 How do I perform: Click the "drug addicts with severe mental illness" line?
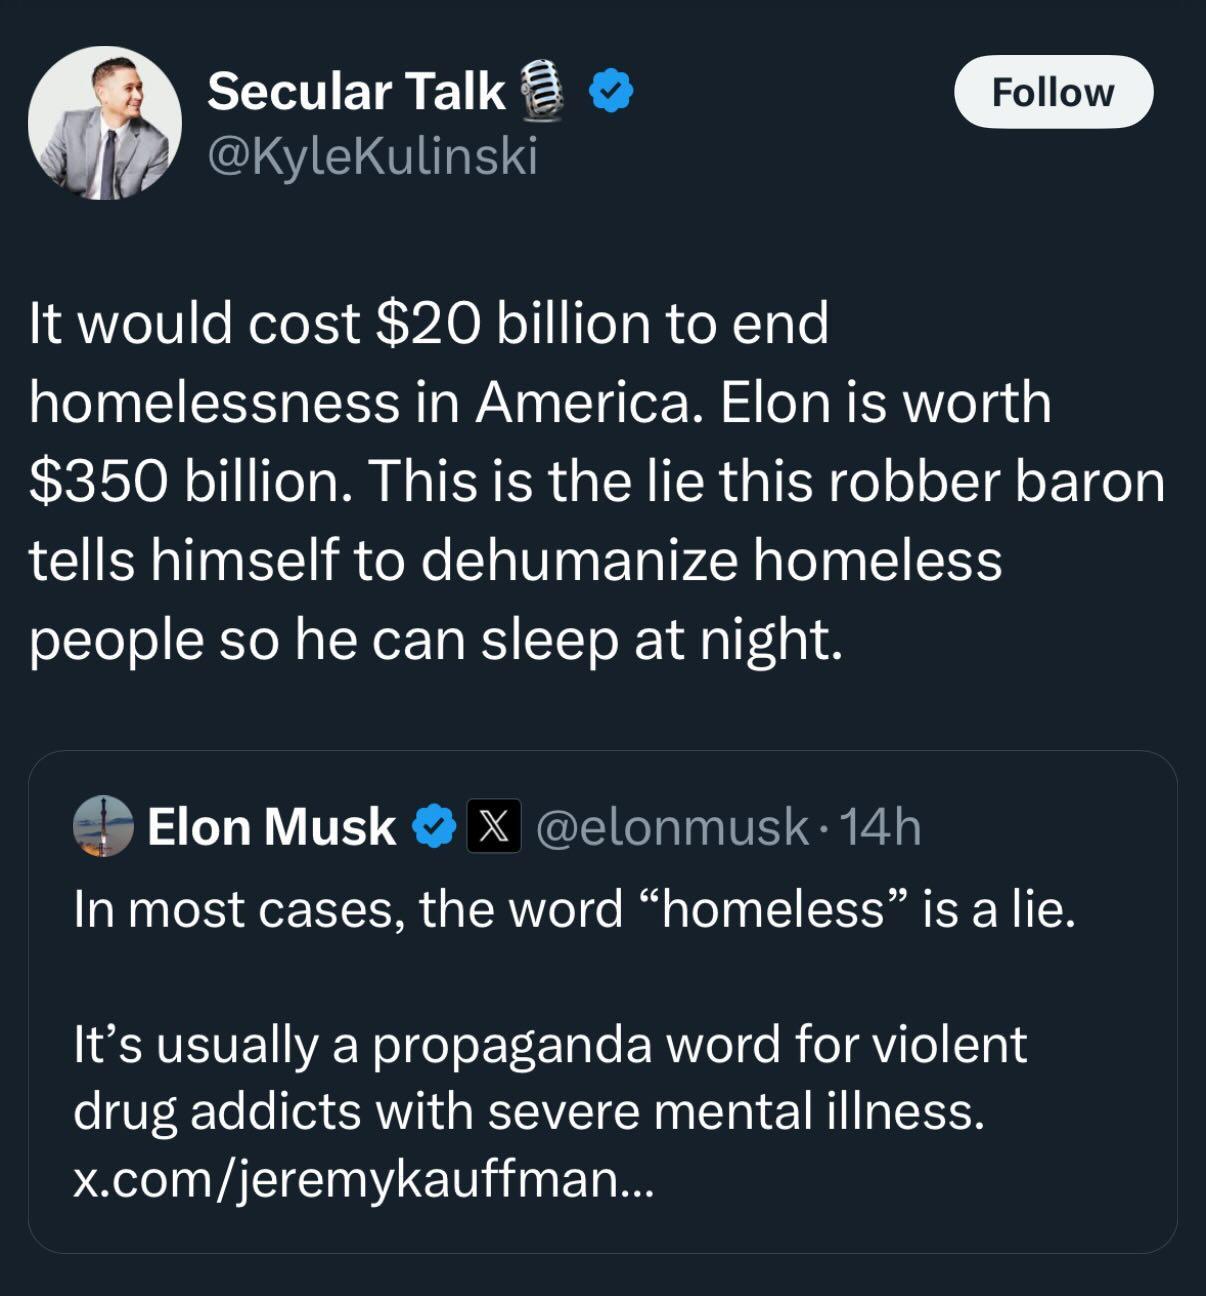(x=528, y=1111)
